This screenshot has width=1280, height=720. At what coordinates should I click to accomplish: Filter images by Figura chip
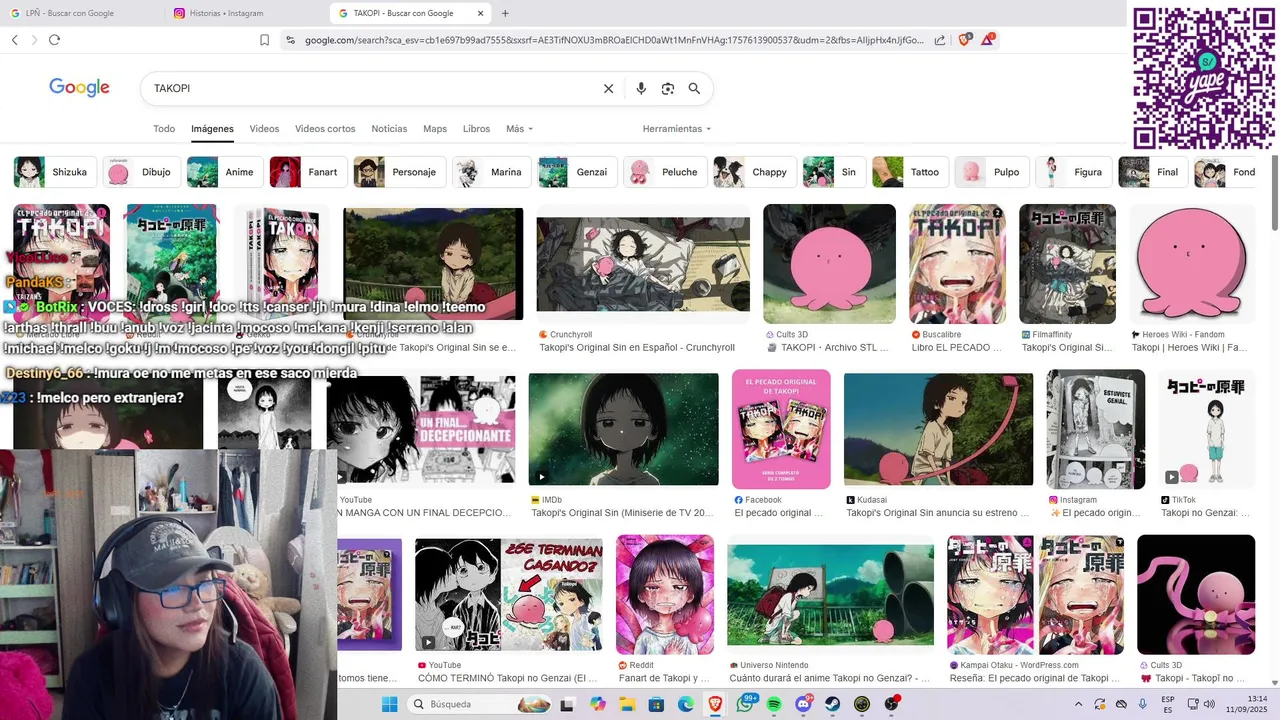pos(1073,172)
